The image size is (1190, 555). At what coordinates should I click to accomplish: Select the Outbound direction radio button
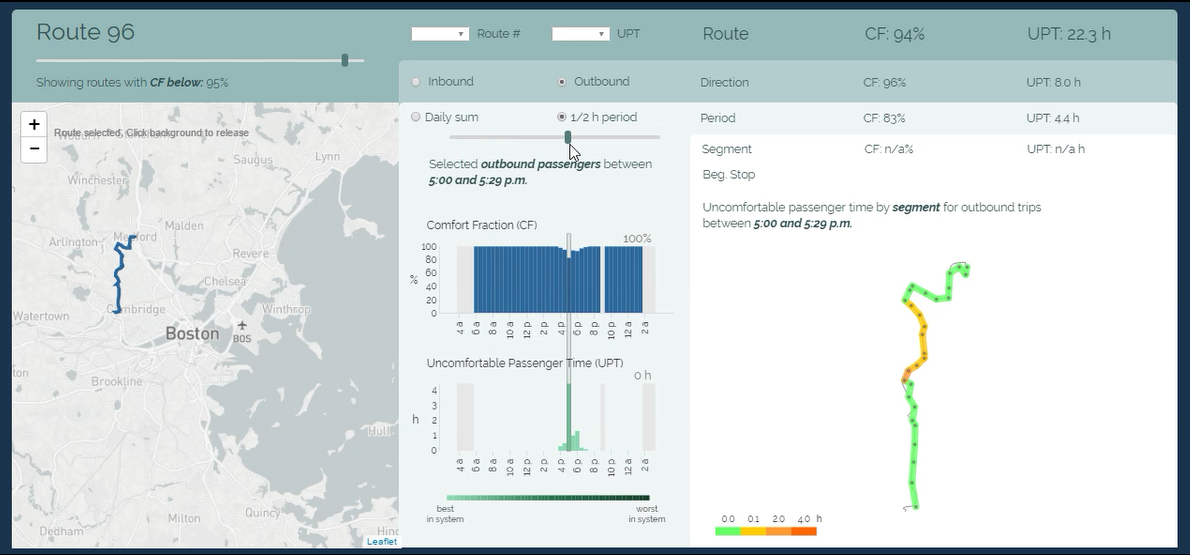click(563, 82)
